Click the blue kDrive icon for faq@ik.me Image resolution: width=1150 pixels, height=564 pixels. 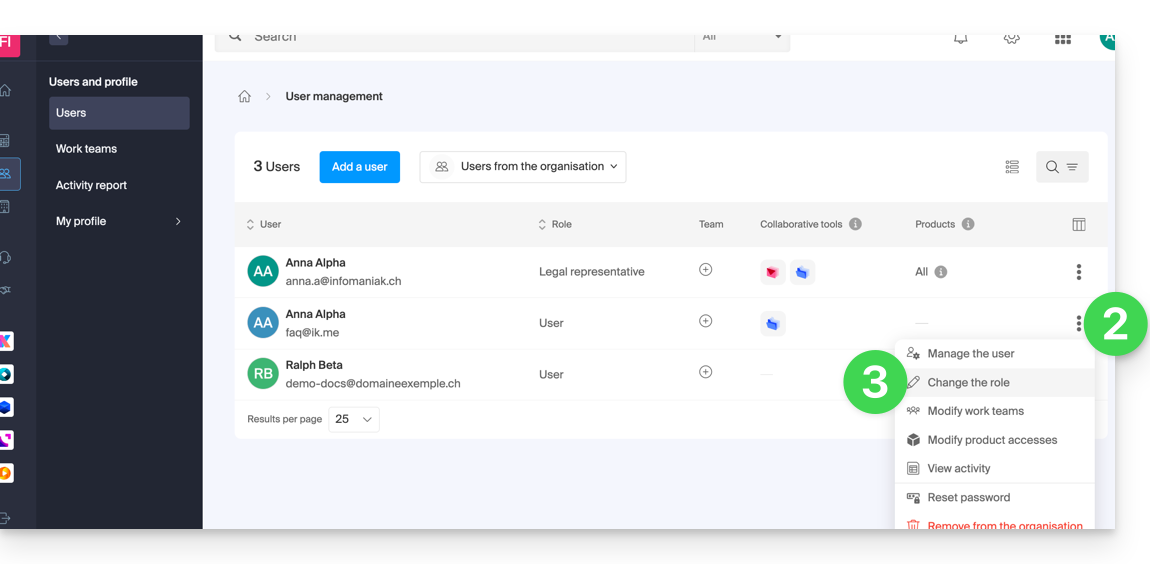(773, 323)
